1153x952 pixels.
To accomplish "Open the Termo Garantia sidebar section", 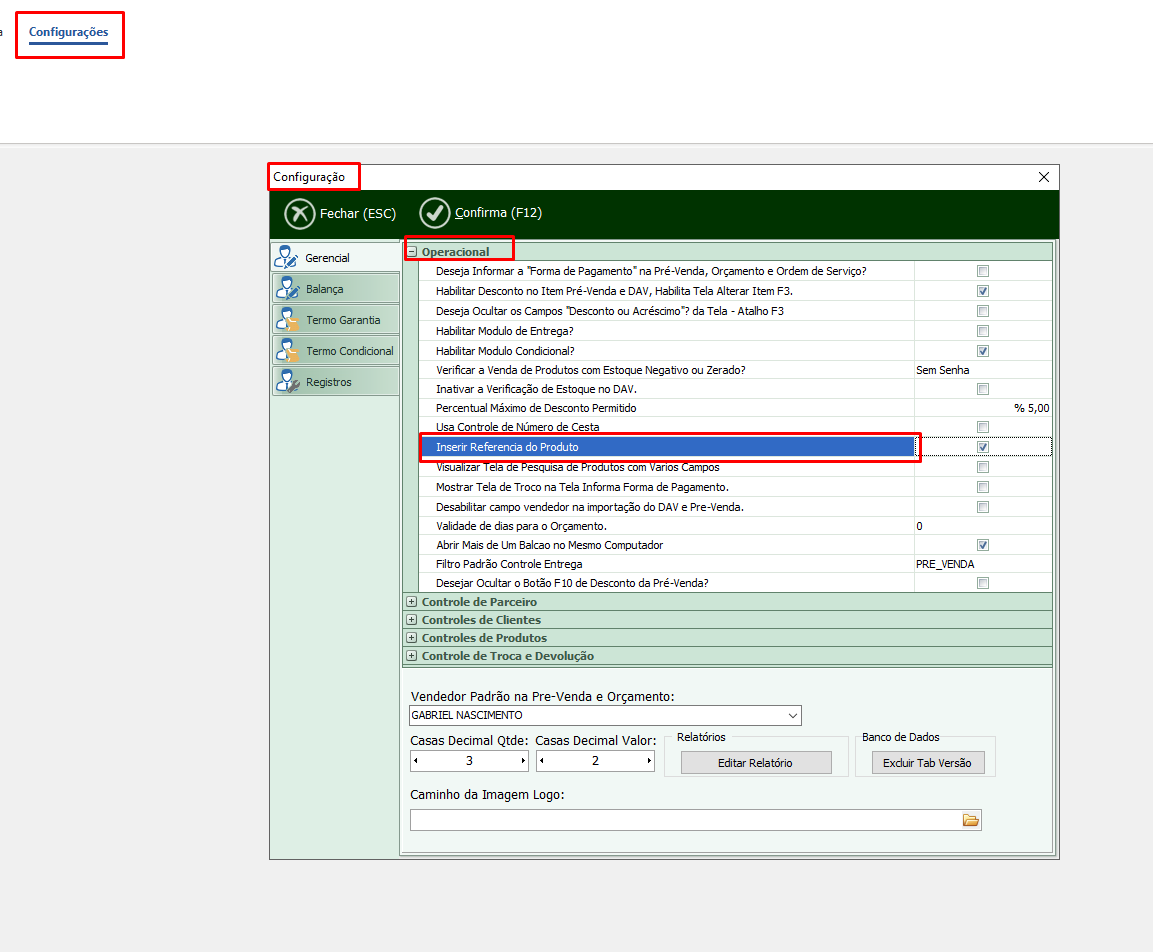I will pyautogui.click(x=335, y=320).
